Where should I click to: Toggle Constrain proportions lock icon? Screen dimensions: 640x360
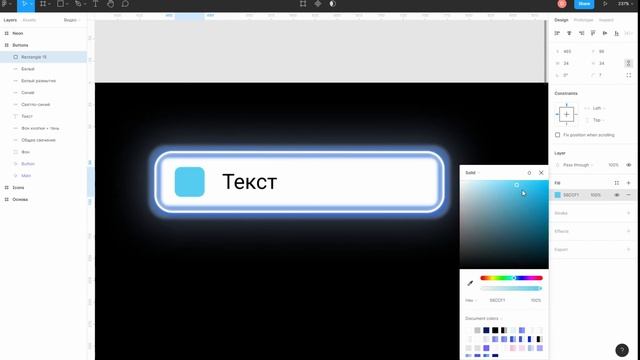click(x=629, y=63)
